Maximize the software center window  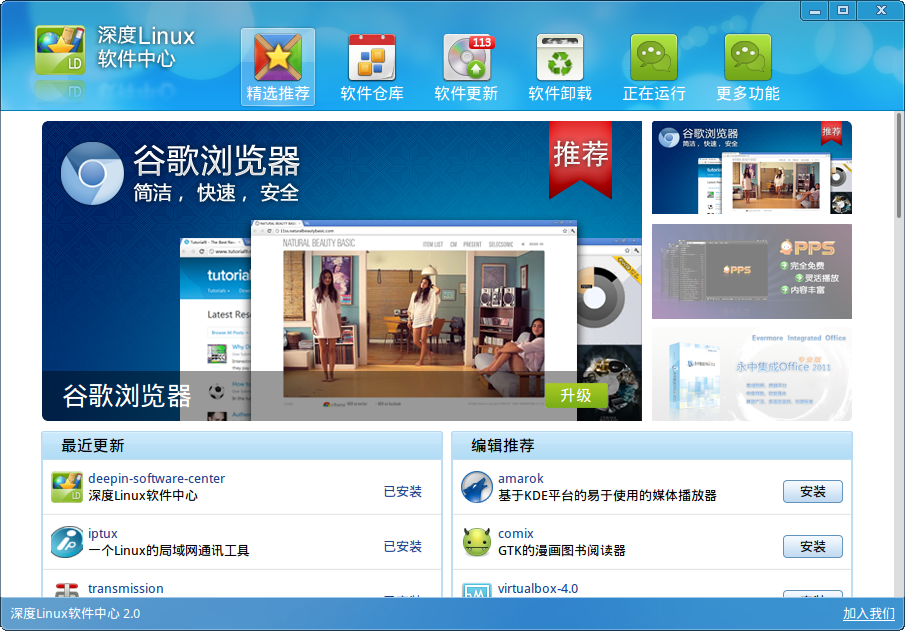843,10
